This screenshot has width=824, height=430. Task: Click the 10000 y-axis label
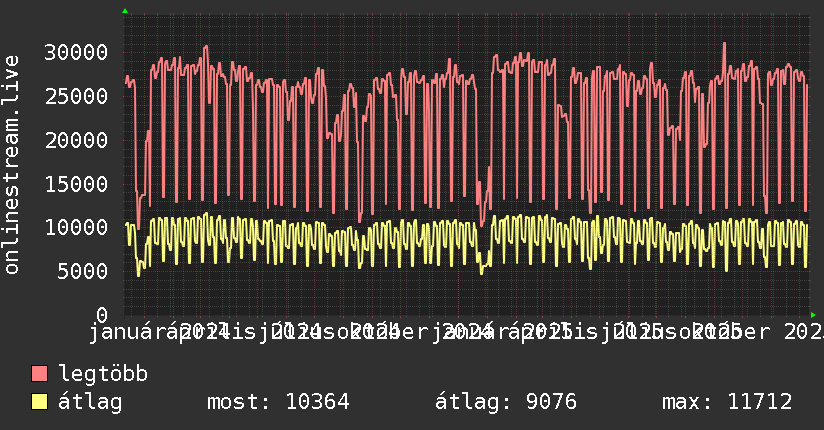click(76, 228)
